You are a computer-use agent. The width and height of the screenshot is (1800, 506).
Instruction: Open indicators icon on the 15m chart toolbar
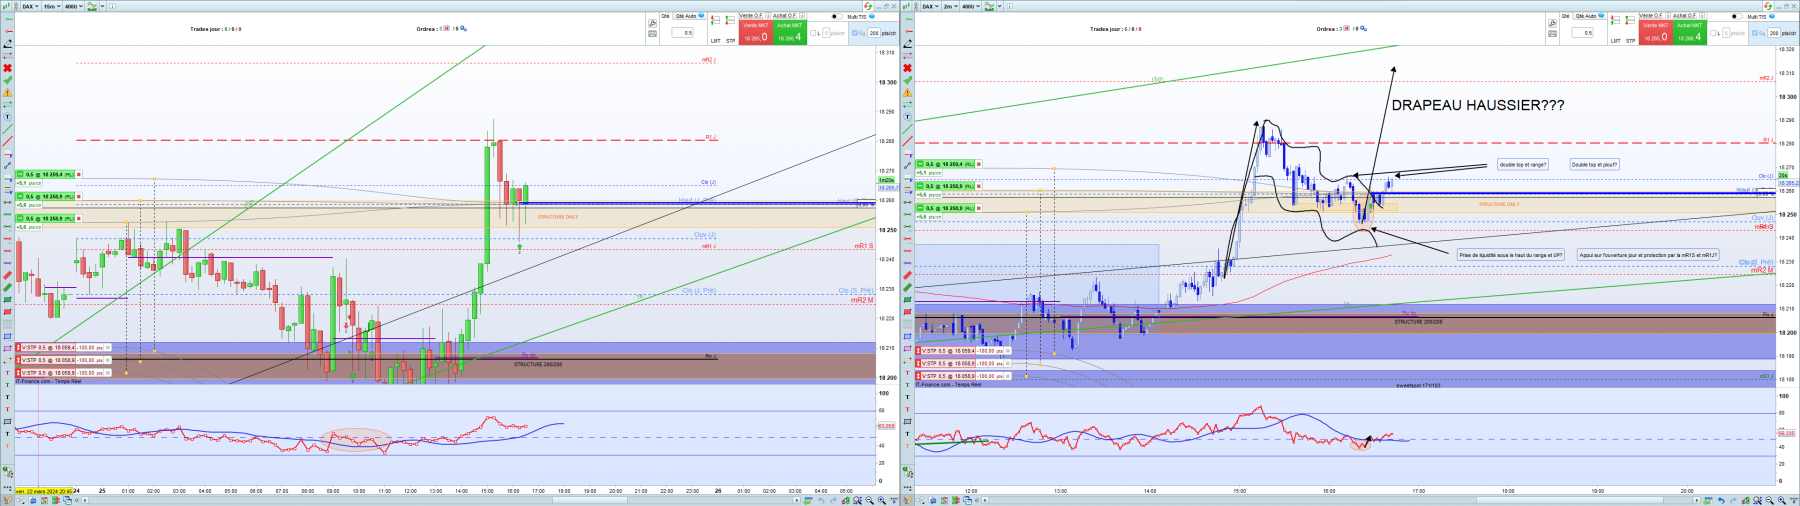[x=91, y=6]
